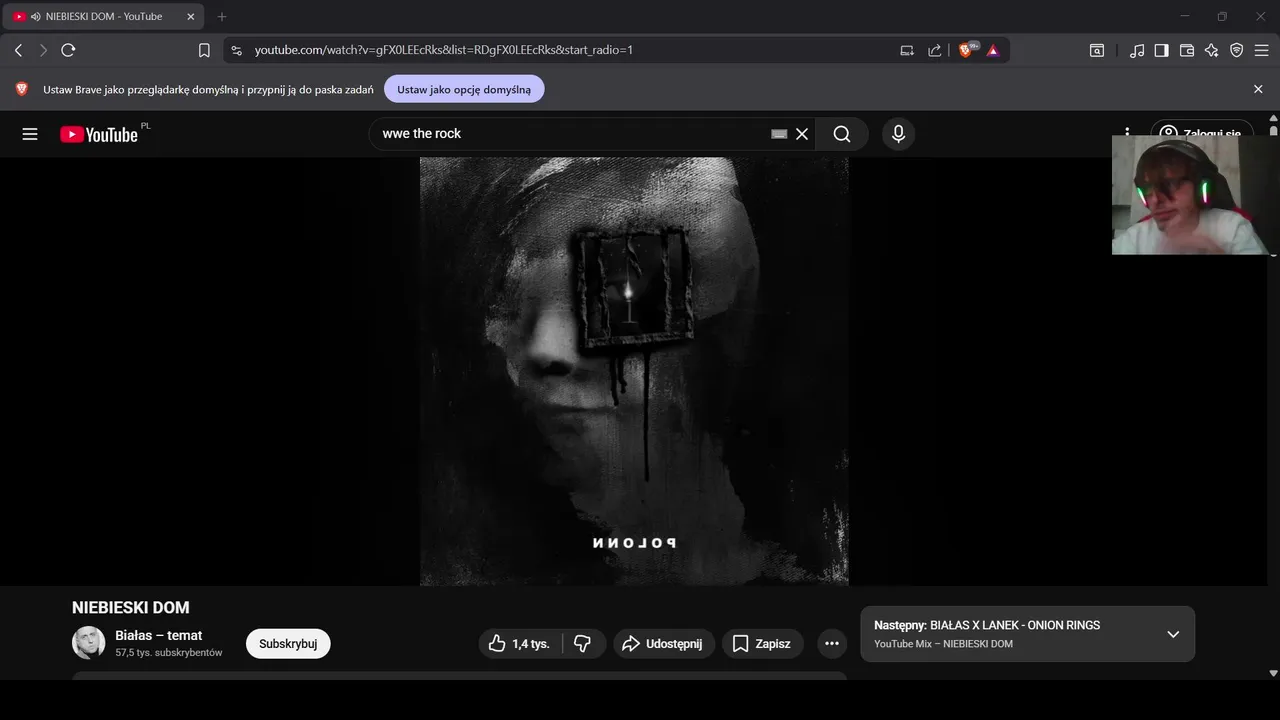The height and width of the screenshot is (720, 1280).
Task: Submit search with magnifier button
Action: (x=842, y=134)
